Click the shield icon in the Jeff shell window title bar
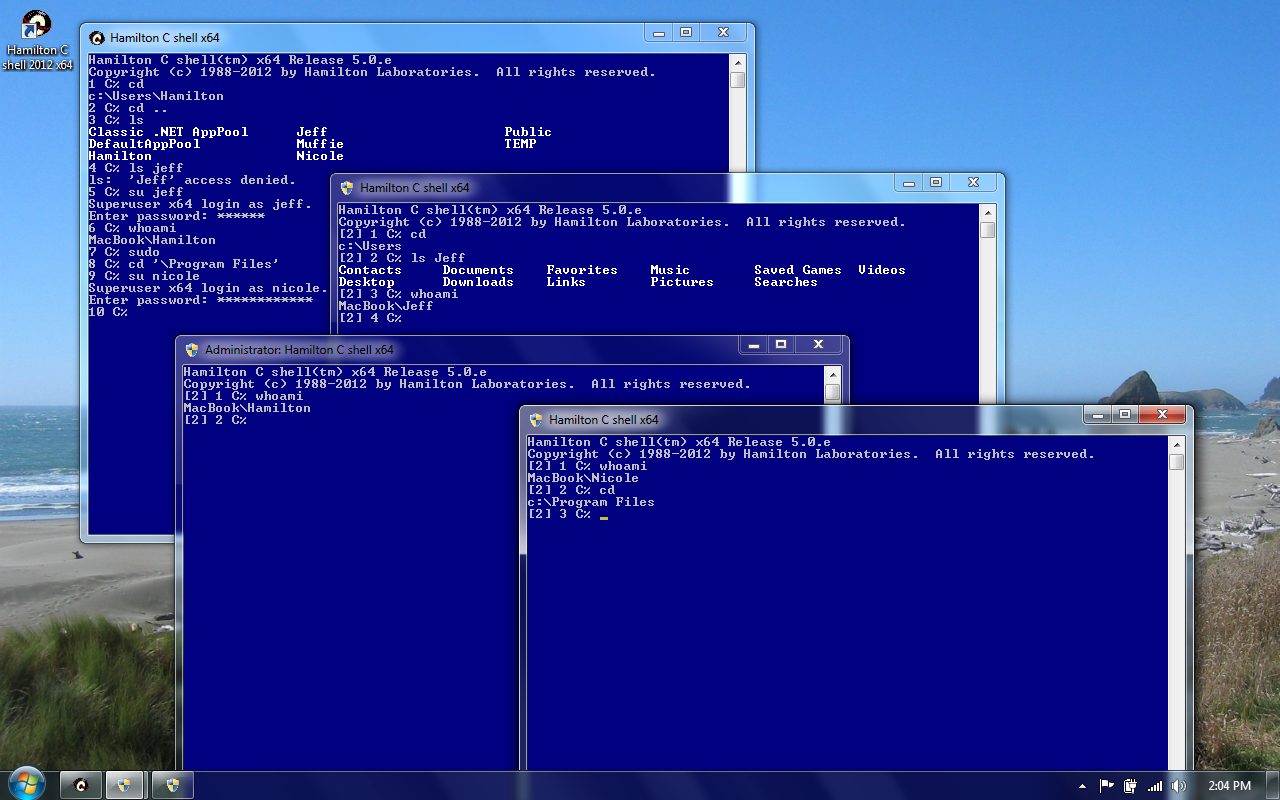Screen dimensions: 1280x800 click(347, 188)
